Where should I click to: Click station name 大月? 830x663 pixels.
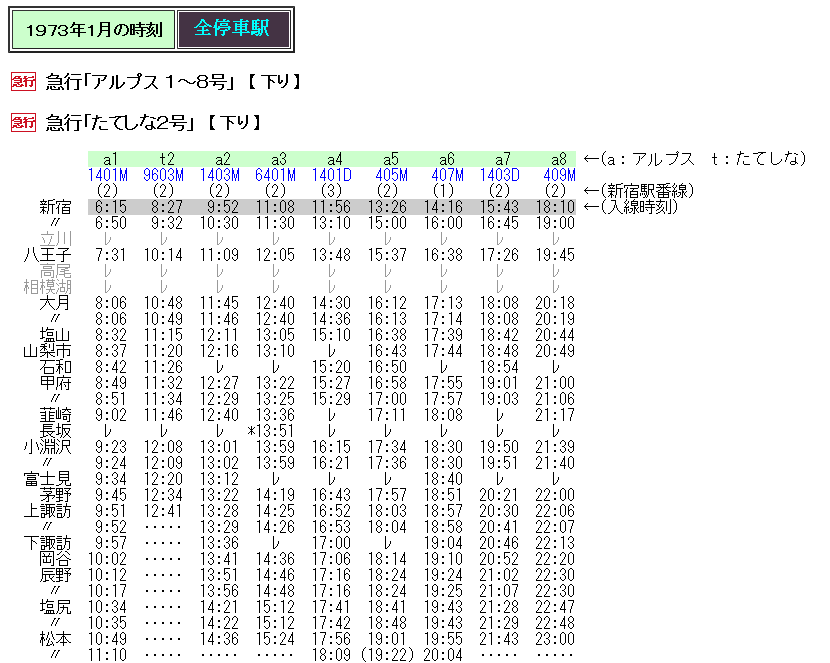coord(55,303)
